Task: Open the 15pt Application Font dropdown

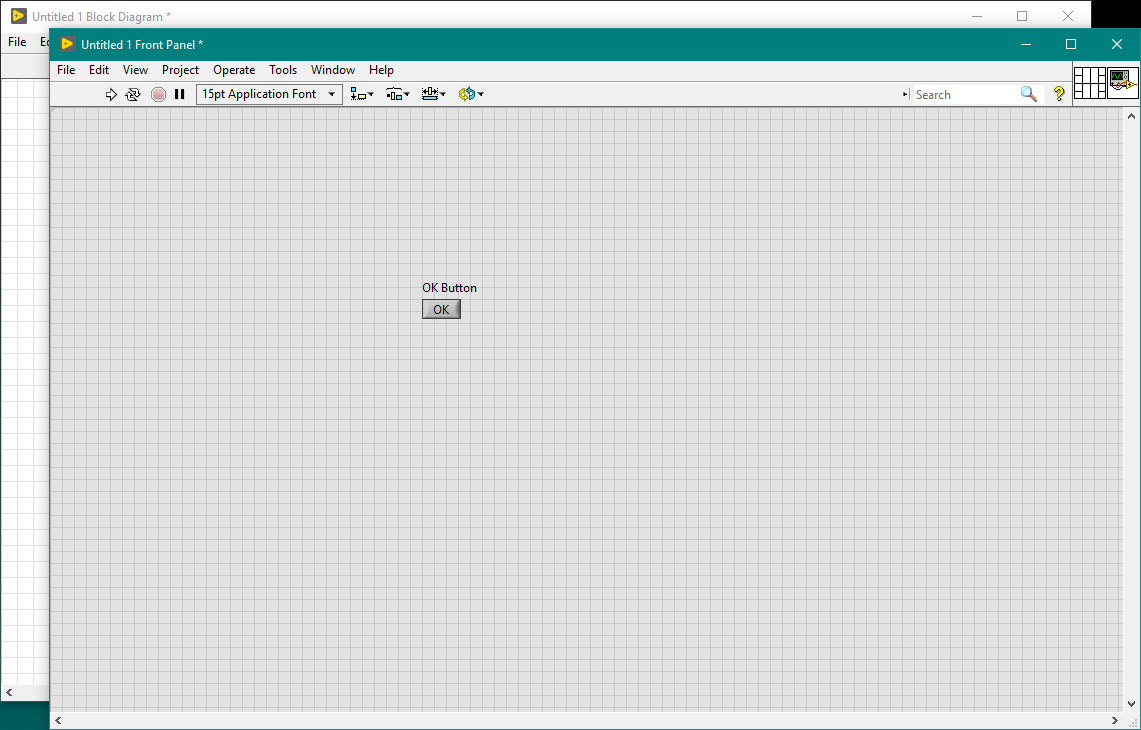Action: 269,94
